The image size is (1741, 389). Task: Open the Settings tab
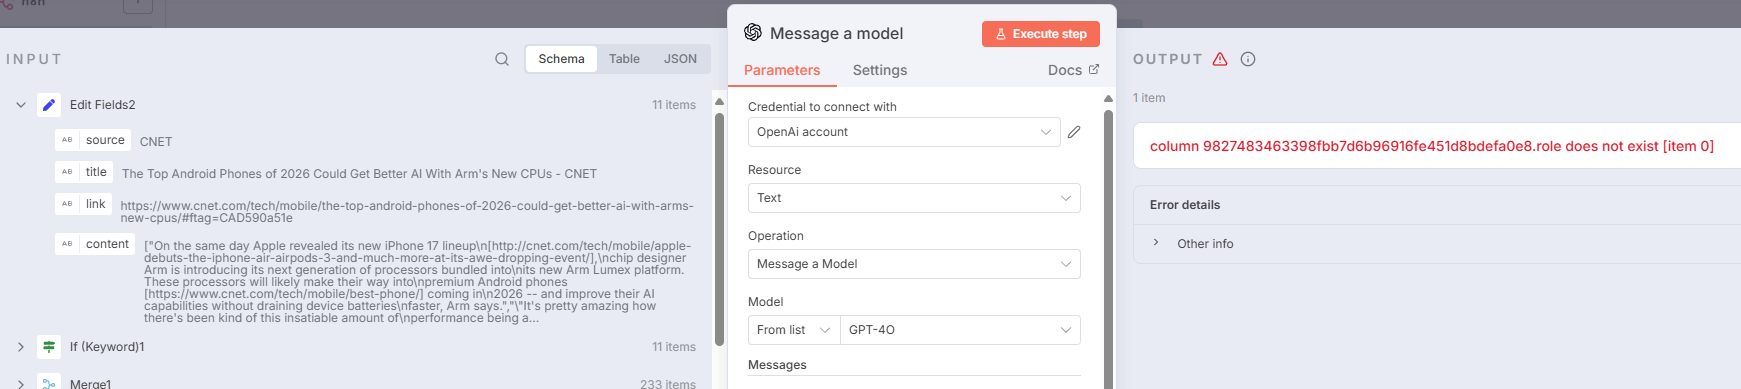[880, 70]
